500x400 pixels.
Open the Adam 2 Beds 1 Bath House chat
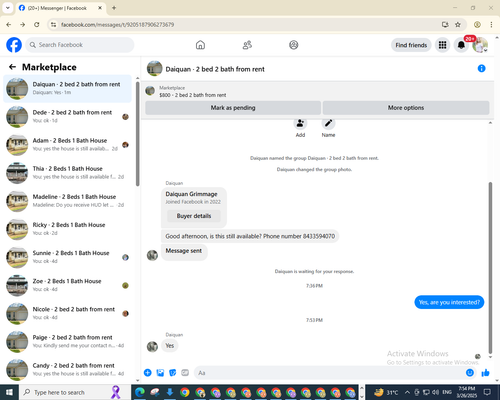click(x=67, y=145)
